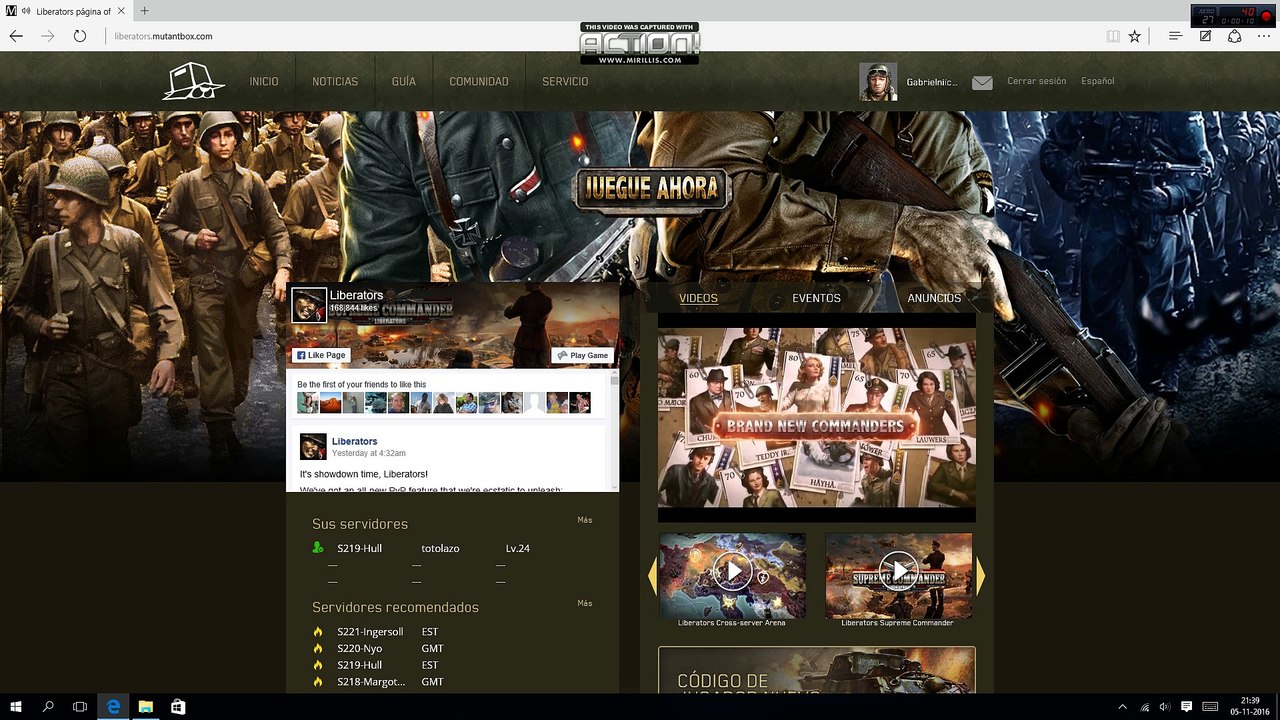Open Task View on taskbar
Image resolution: width=1280 pixels, height=720 pixels.
pos(80,706)
